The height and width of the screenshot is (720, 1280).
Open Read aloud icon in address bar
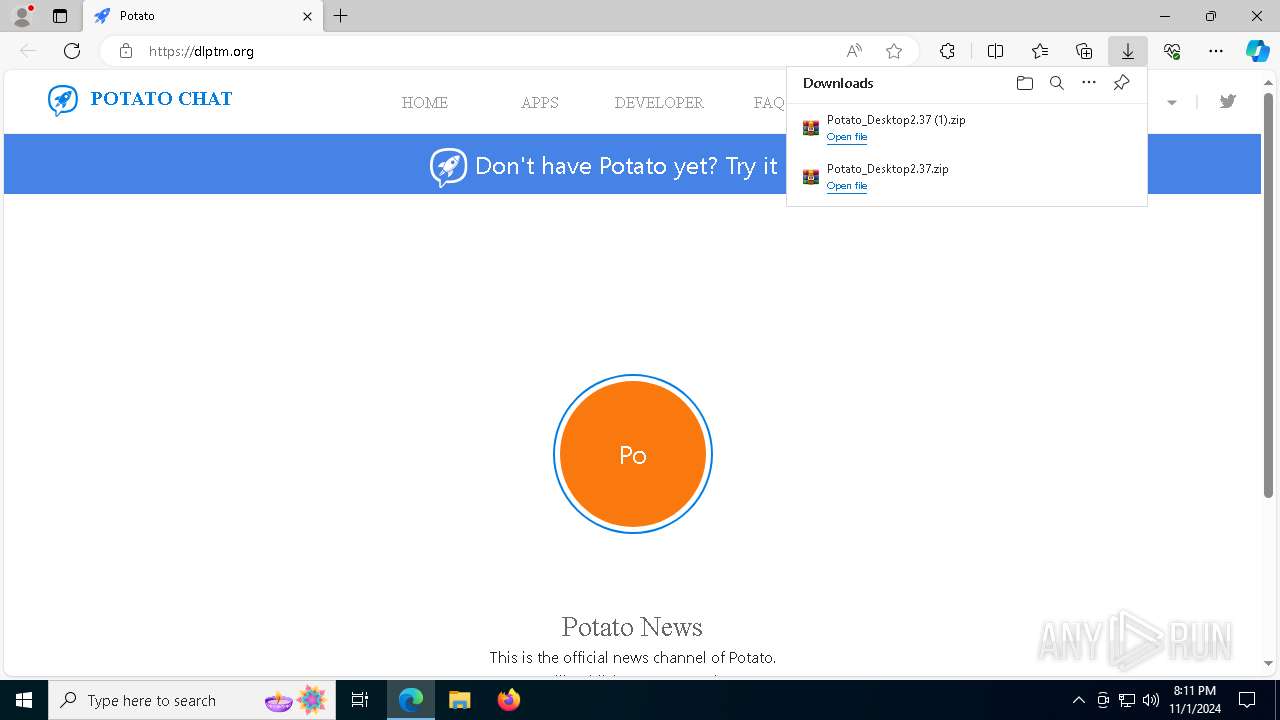[854, 51]
